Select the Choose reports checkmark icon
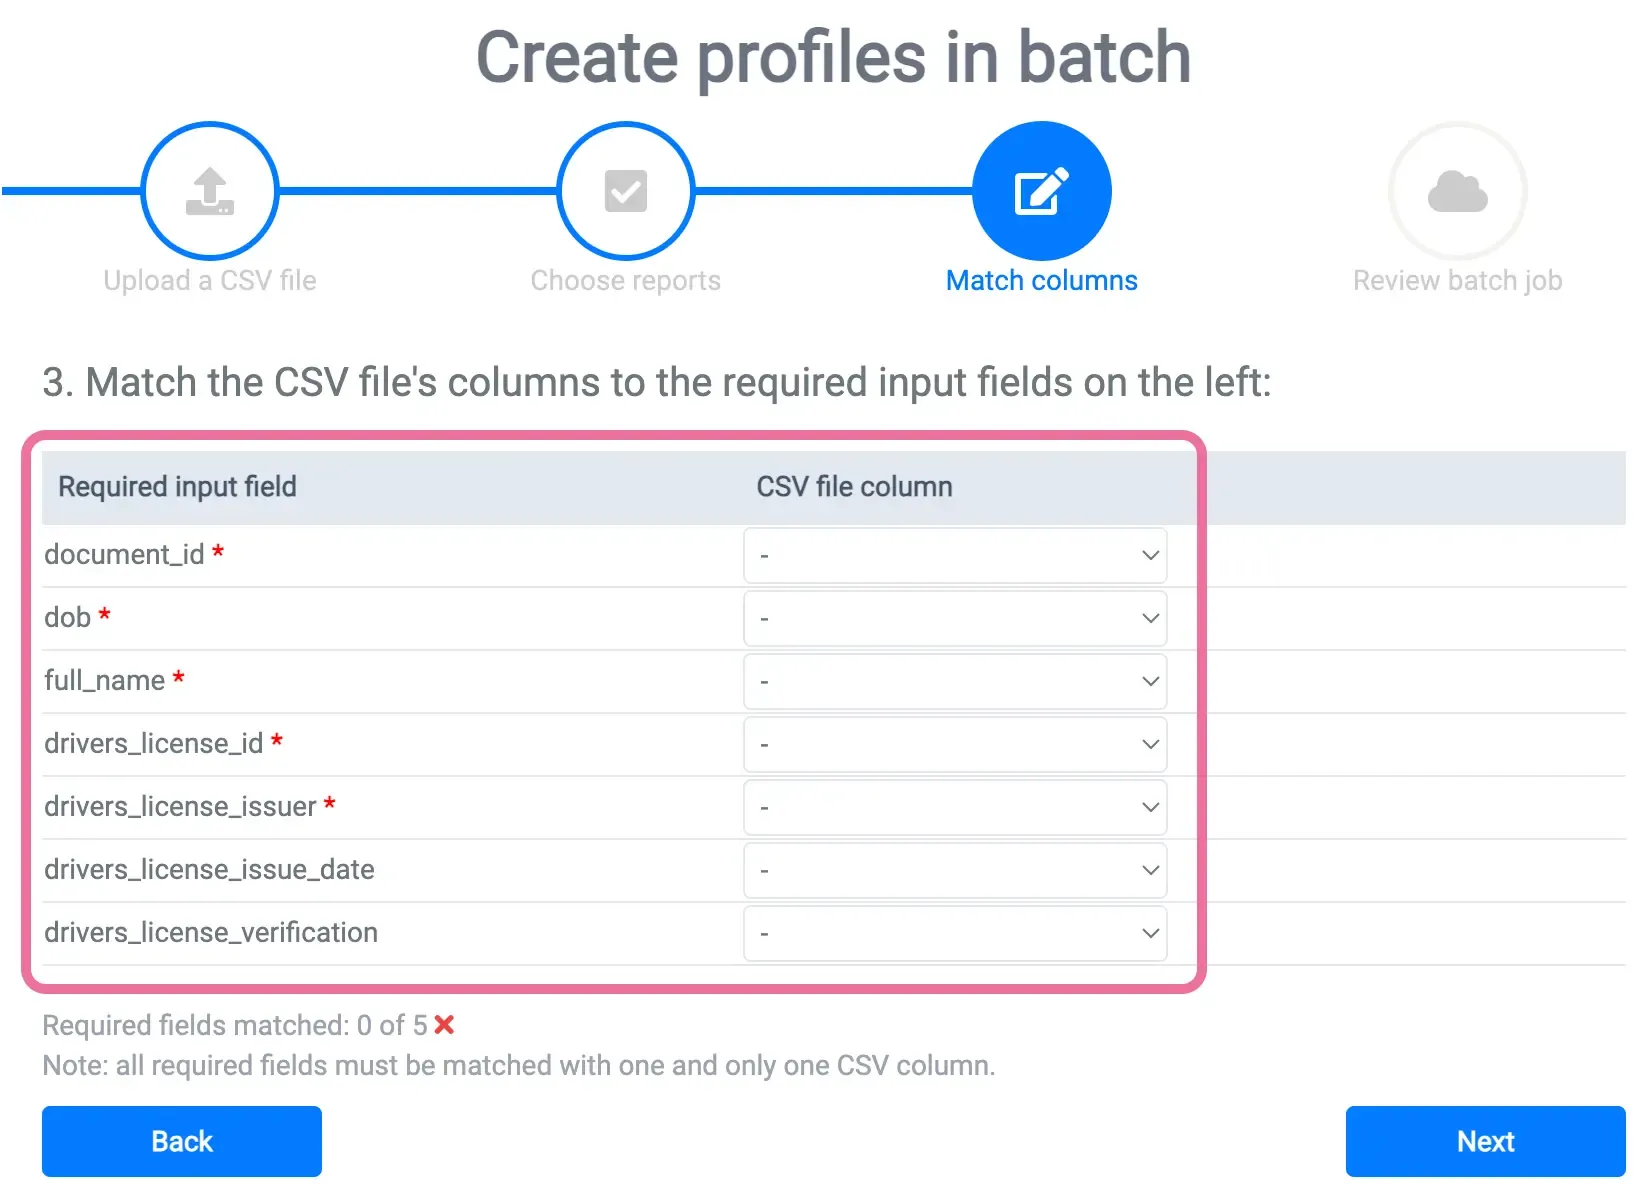 click(x=625, y=190)
